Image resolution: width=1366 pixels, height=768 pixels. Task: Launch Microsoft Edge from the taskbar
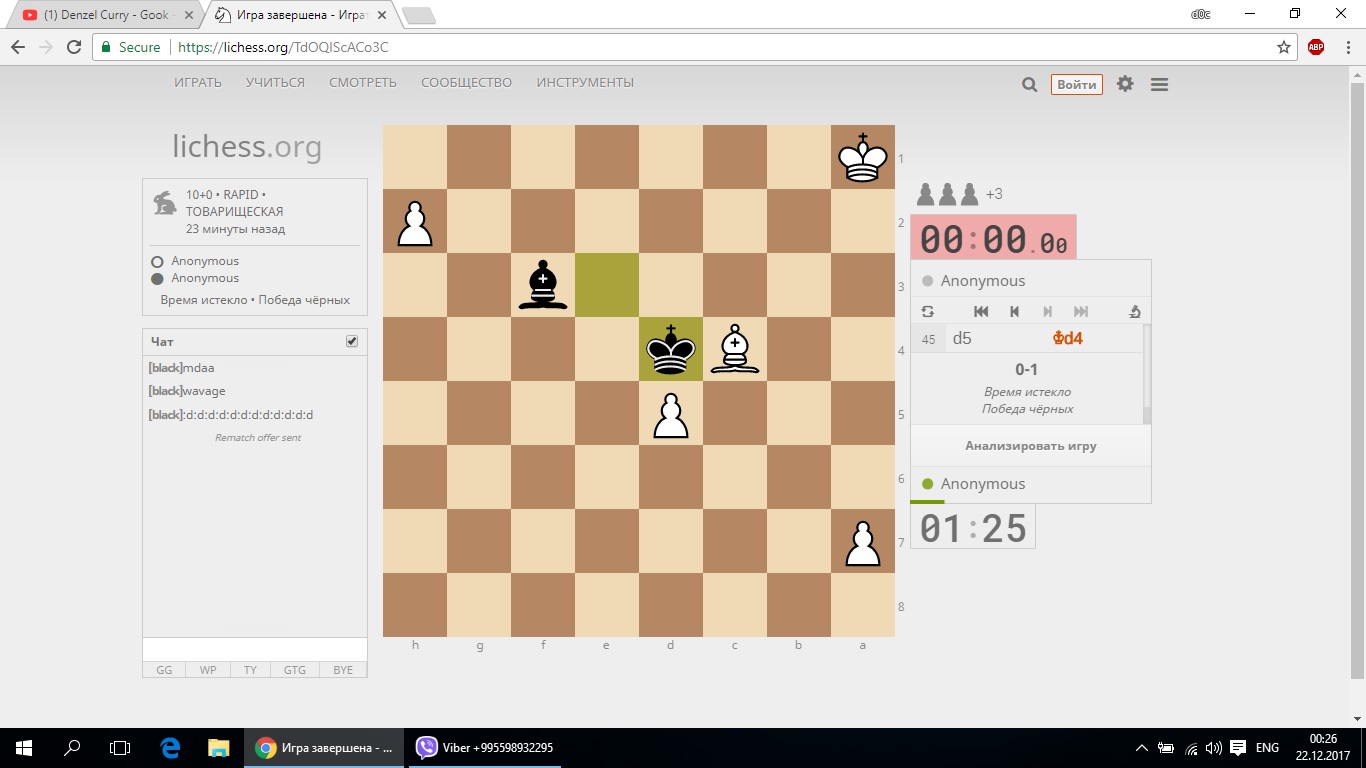[x=170, y=747]
